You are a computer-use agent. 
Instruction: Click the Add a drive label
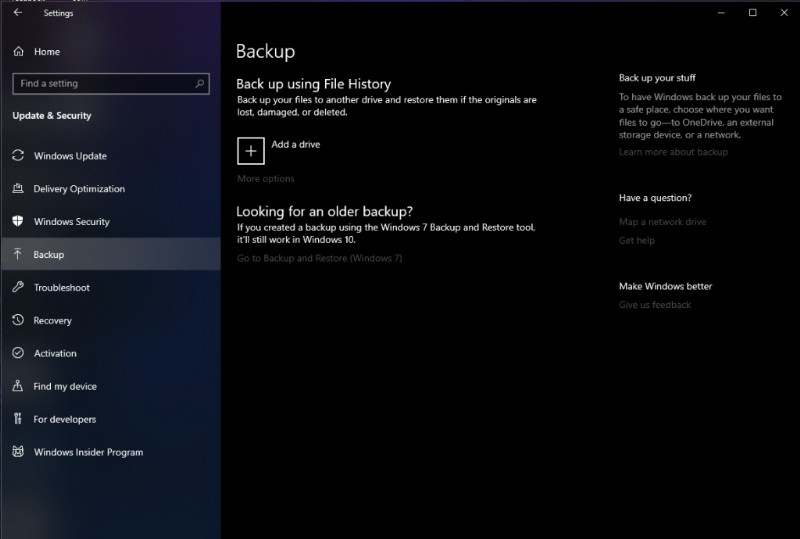(295, 144)
